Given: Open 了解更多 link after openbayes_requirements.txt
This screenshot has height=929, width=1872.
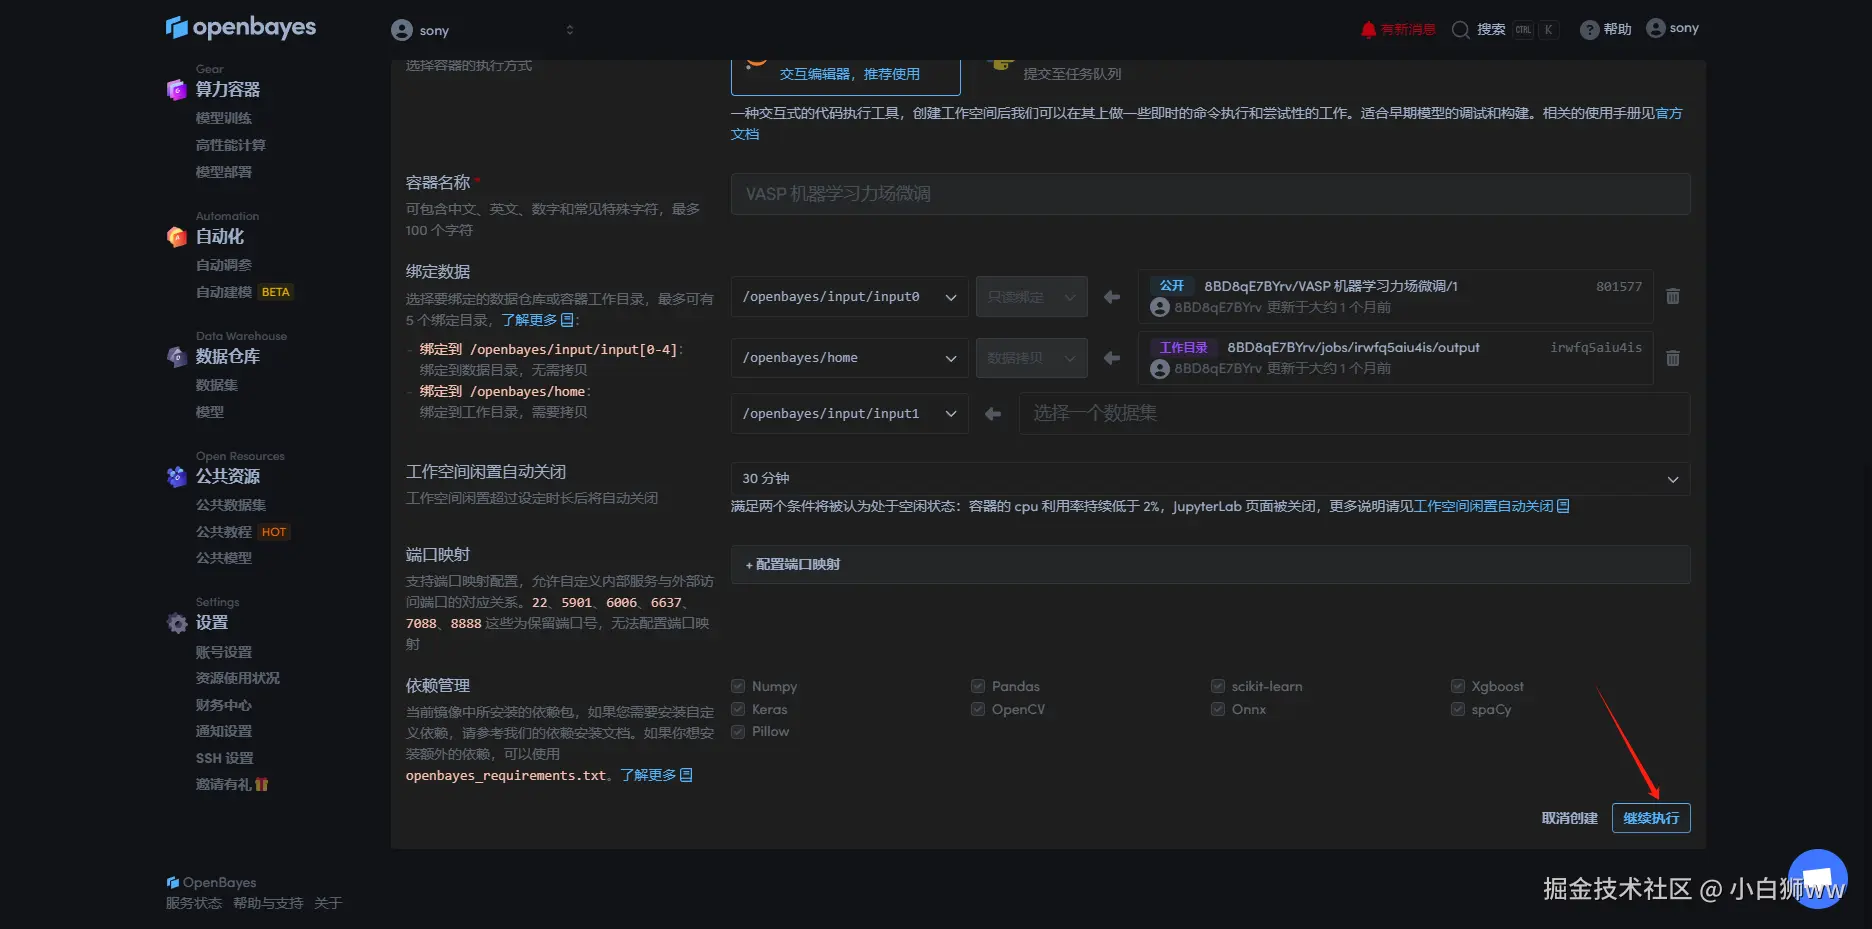Looking at the screenshot, I should pyautogui.click(x=656, y=775).
